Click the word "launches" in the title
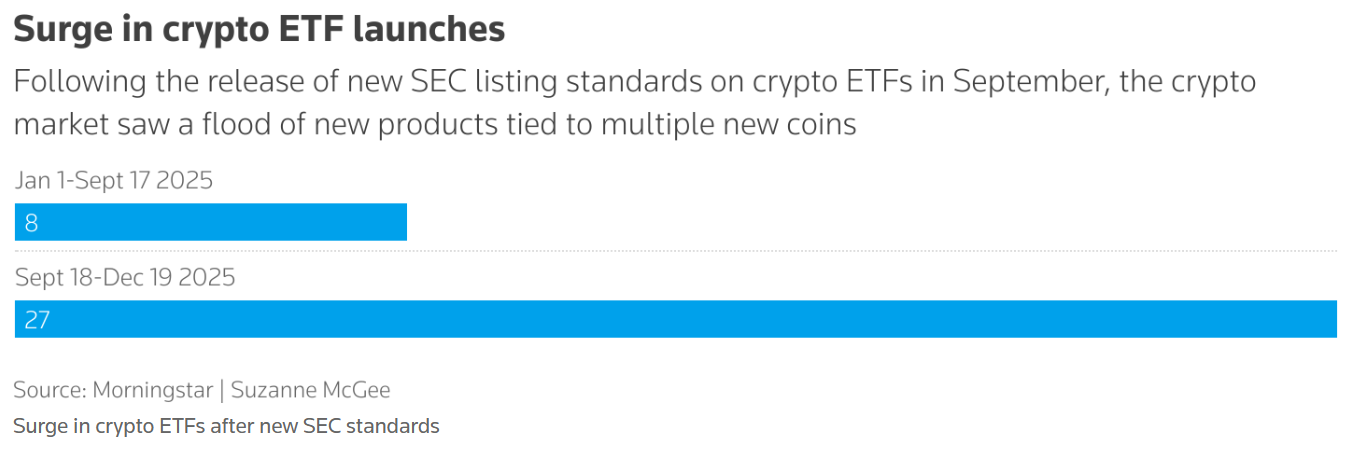Screen dimensions: 1358x453 [x=432, y=30]
